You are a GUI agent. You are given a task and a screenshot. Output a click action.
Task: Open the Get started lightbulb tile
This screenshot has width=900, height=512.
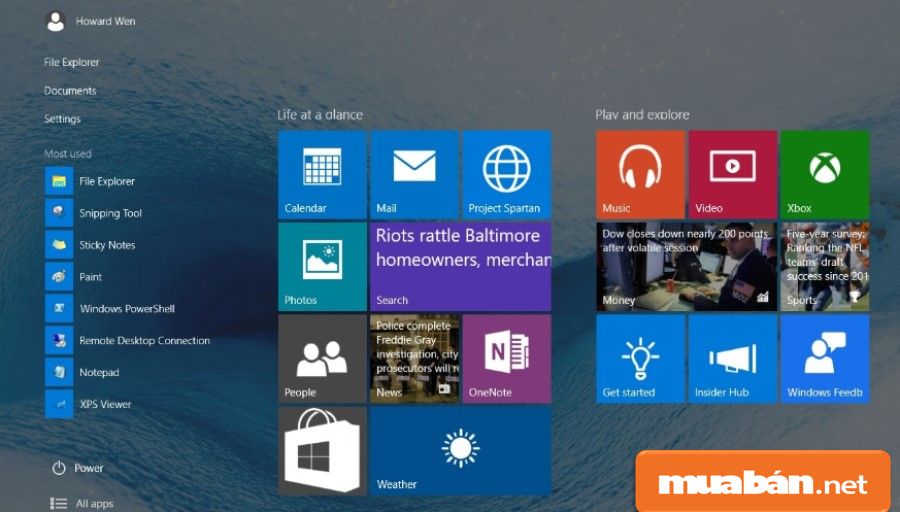(x=641, y=359)
